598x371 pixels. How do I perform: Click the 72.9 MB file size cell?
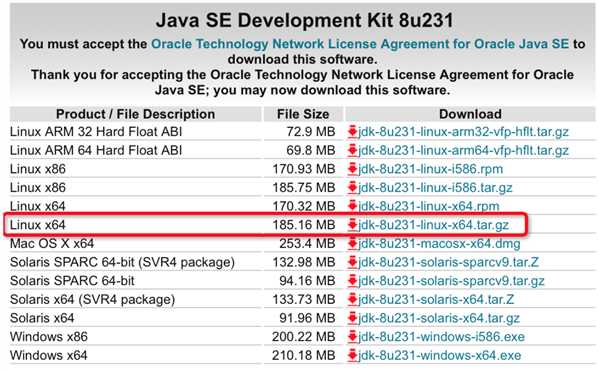(x=311, y=132)
